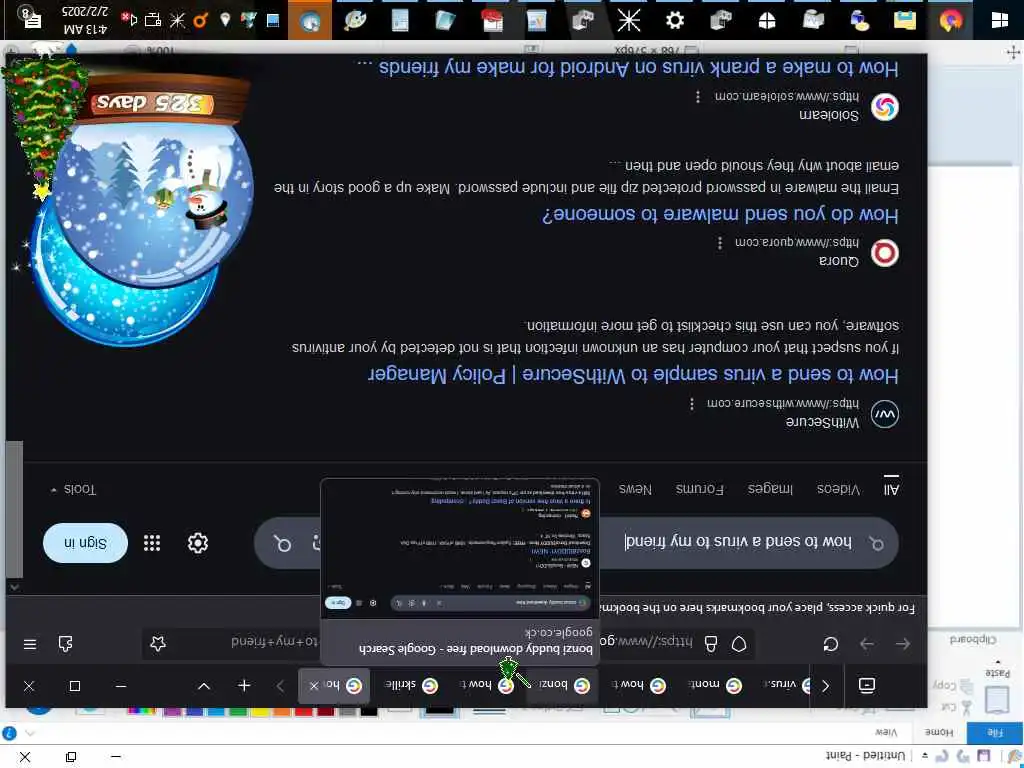Click the Paint palette icon on taskbar
The width and height of the screenshot is (1024, 768).
click(x=355, y=20)
